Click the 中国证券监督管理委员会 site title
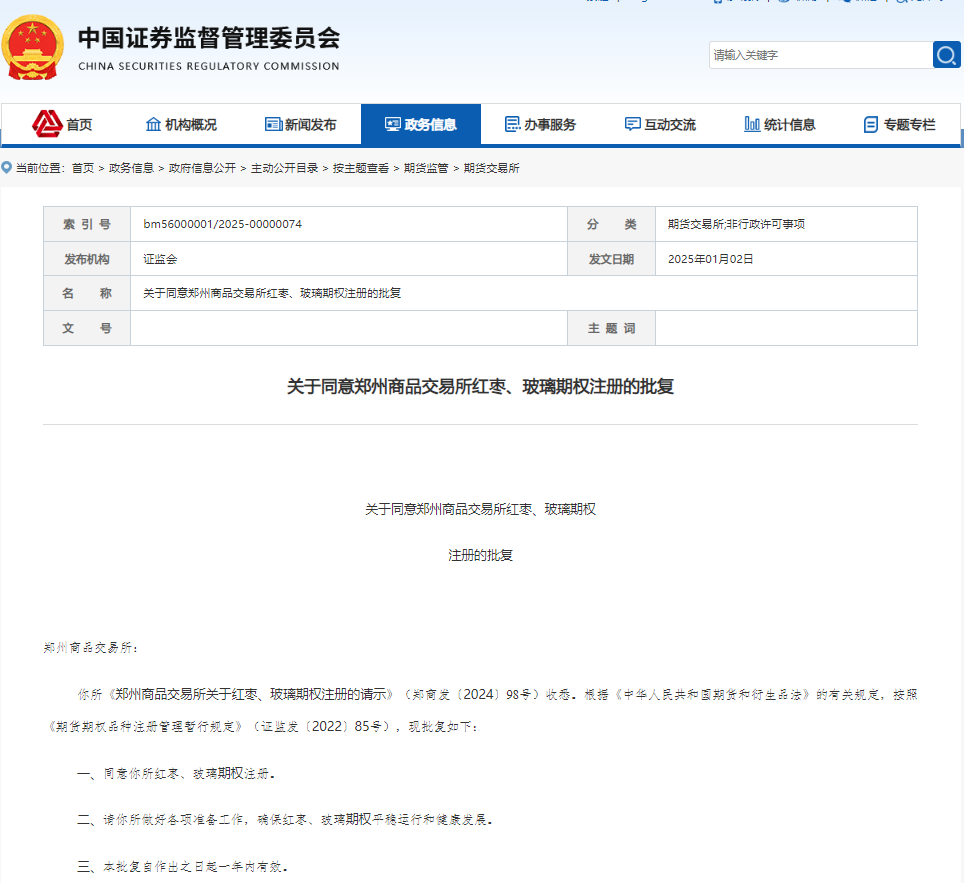 tap(208, 38)
